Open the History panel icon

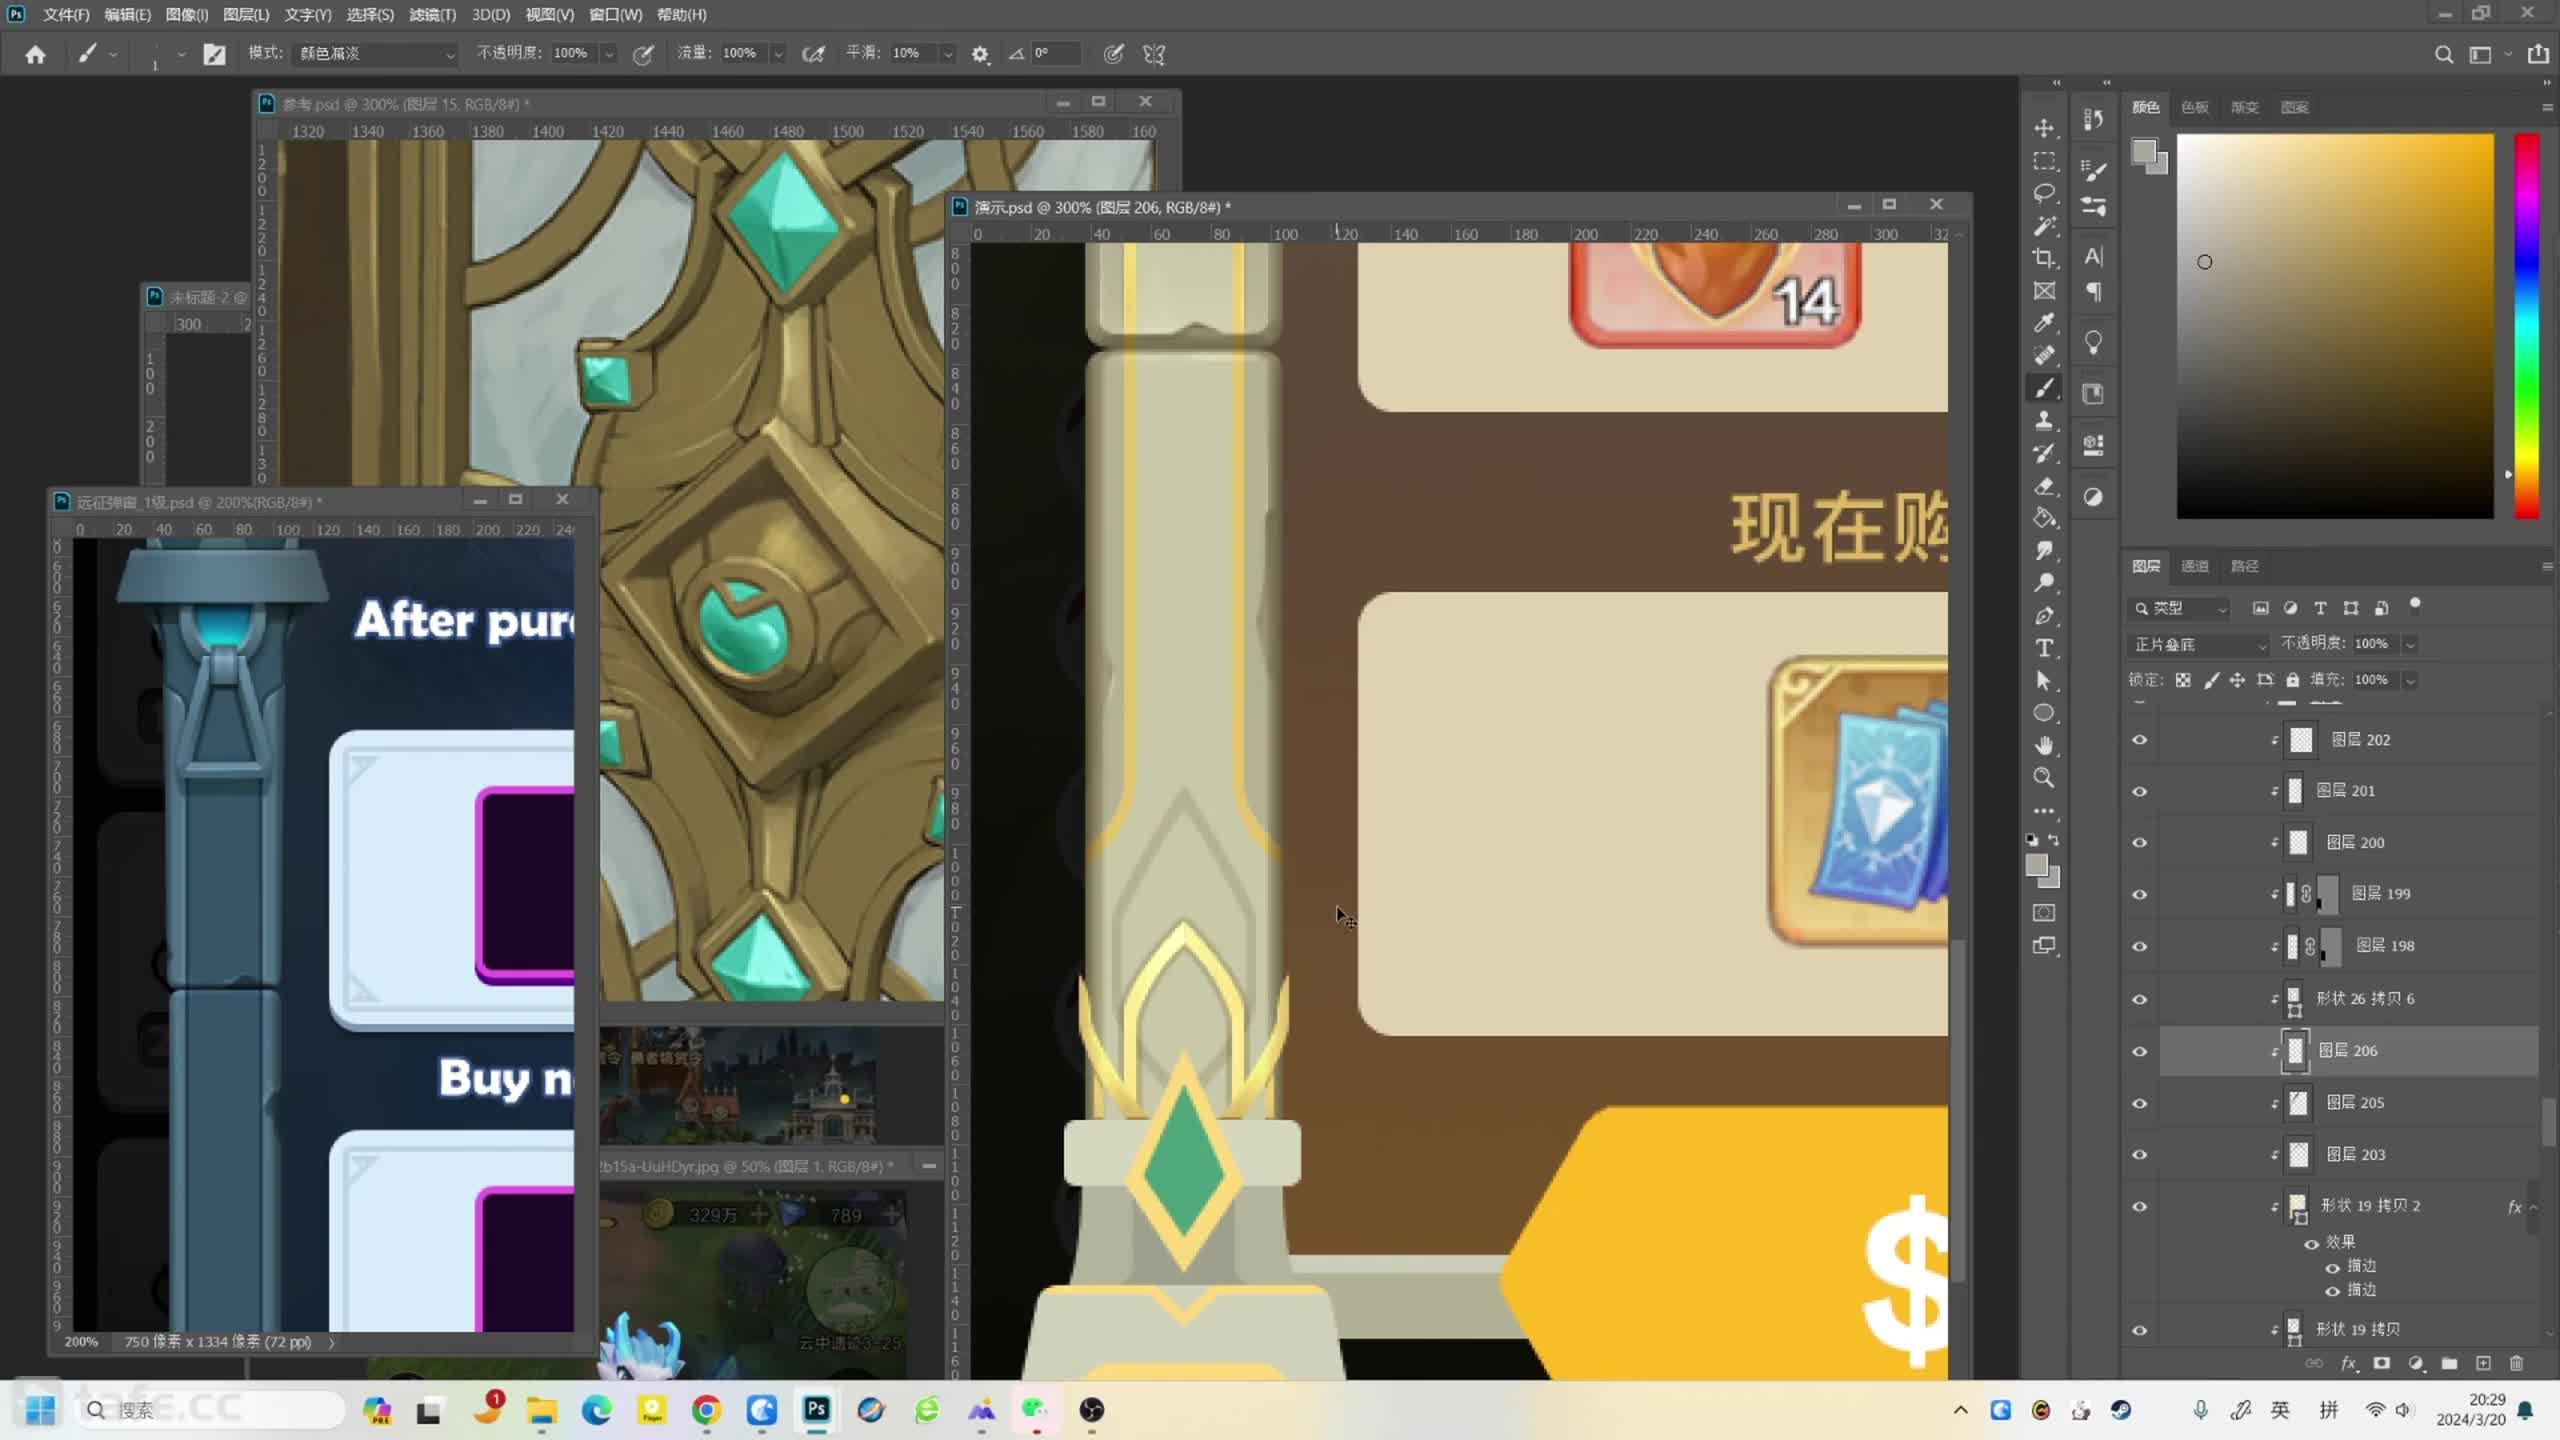tap(2093, 119)
